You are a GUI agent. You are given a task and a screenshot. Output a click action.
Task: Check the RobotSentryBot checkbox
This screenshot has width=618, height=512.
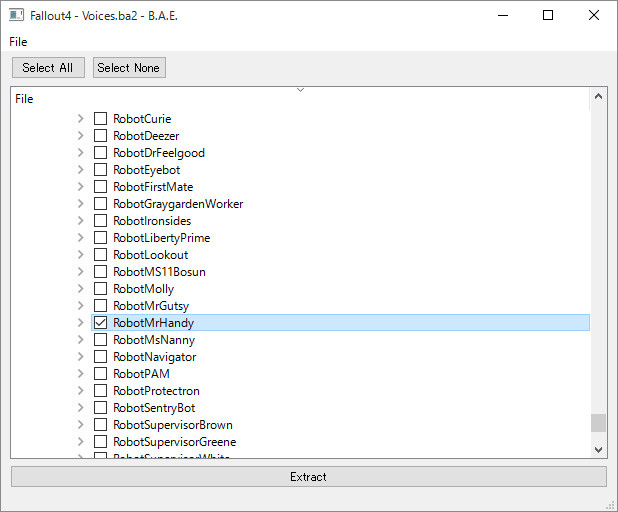point(101,408)
